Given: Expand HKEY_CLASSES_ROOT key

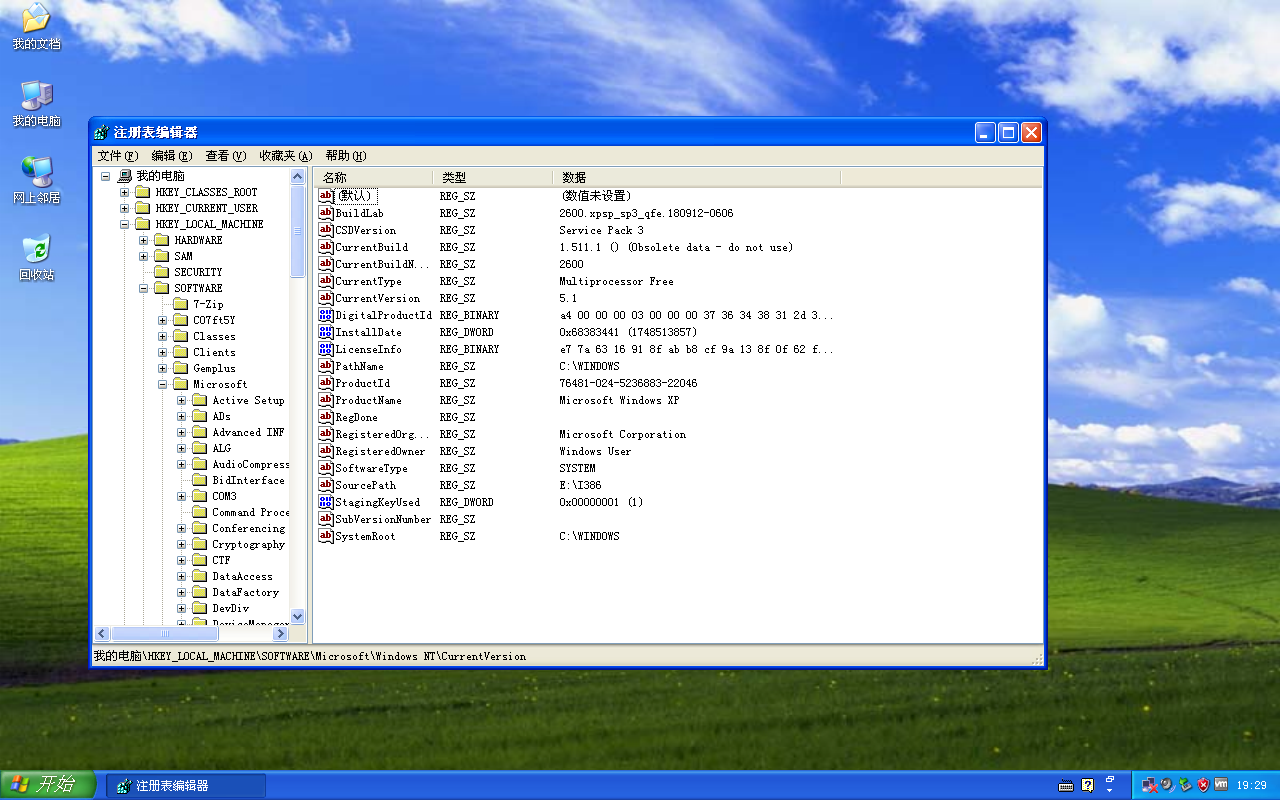Looking at the screenshot, I should click(x=124, y=192).
